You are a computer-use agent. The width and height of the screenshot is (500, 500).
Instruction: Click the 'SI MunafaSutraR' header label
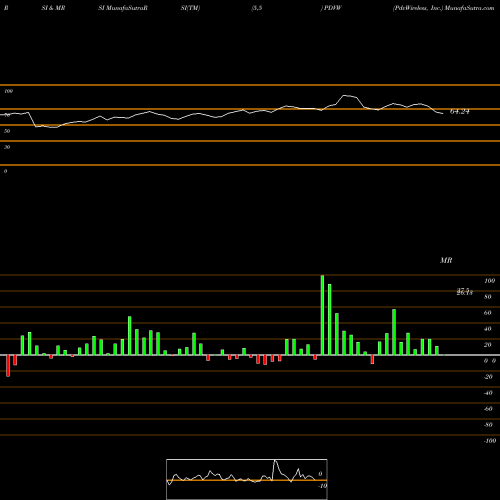point(123,8)
